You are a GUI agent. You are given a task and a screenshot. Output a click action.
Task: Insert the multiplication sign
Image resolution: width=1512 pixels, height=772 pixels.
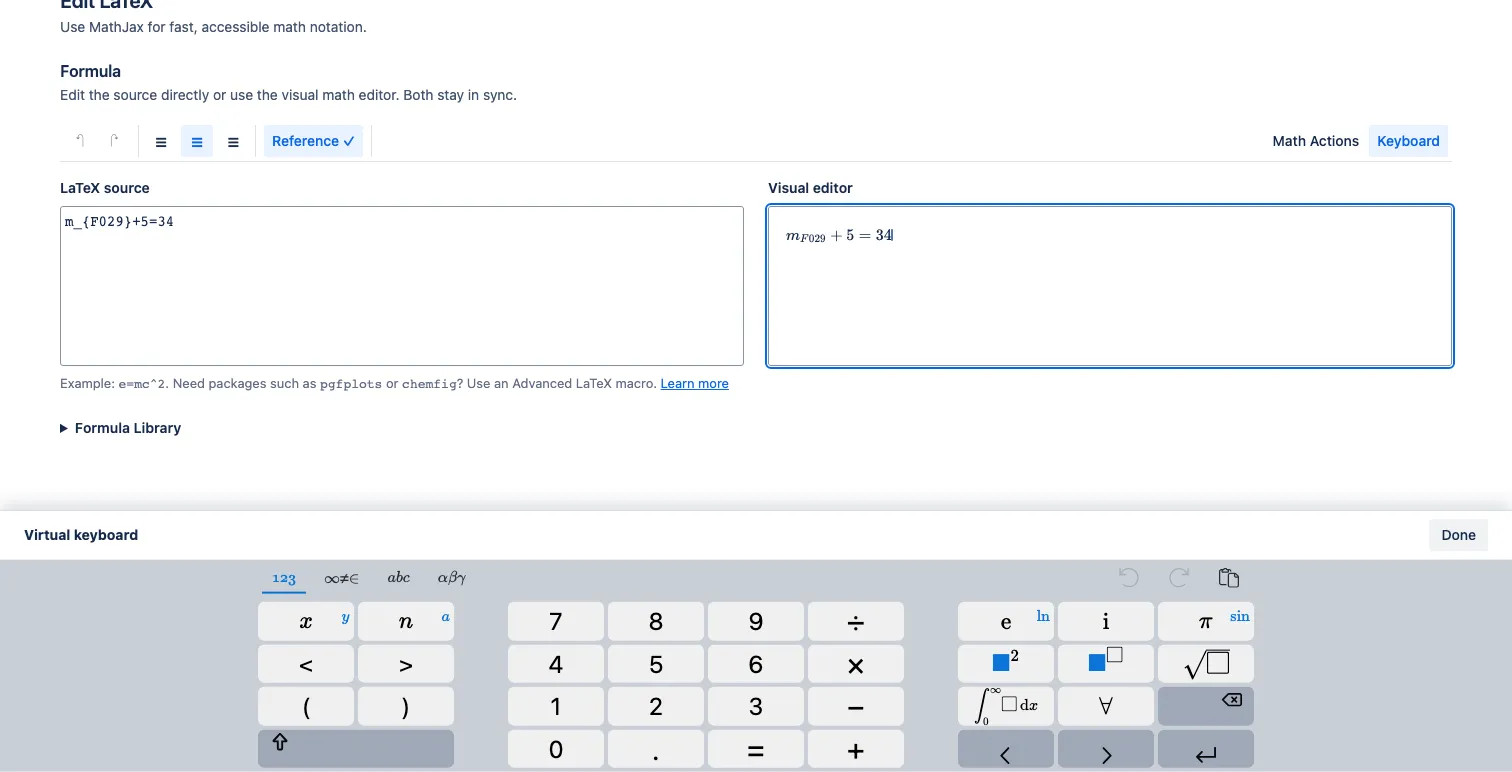[x=855, y=664]
